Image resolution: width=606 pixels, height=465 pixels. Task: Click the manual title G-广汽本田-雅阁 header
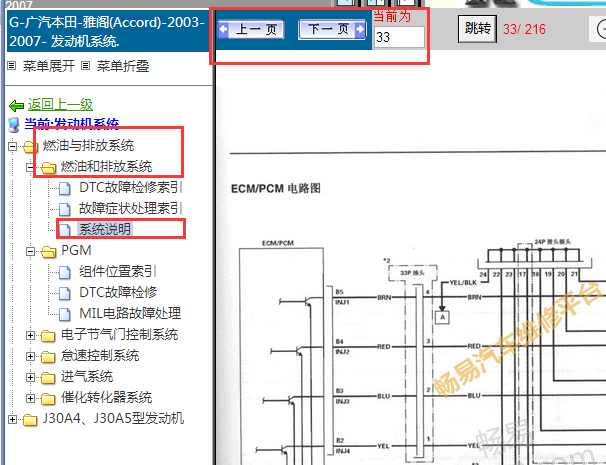(x=107, y=31)
